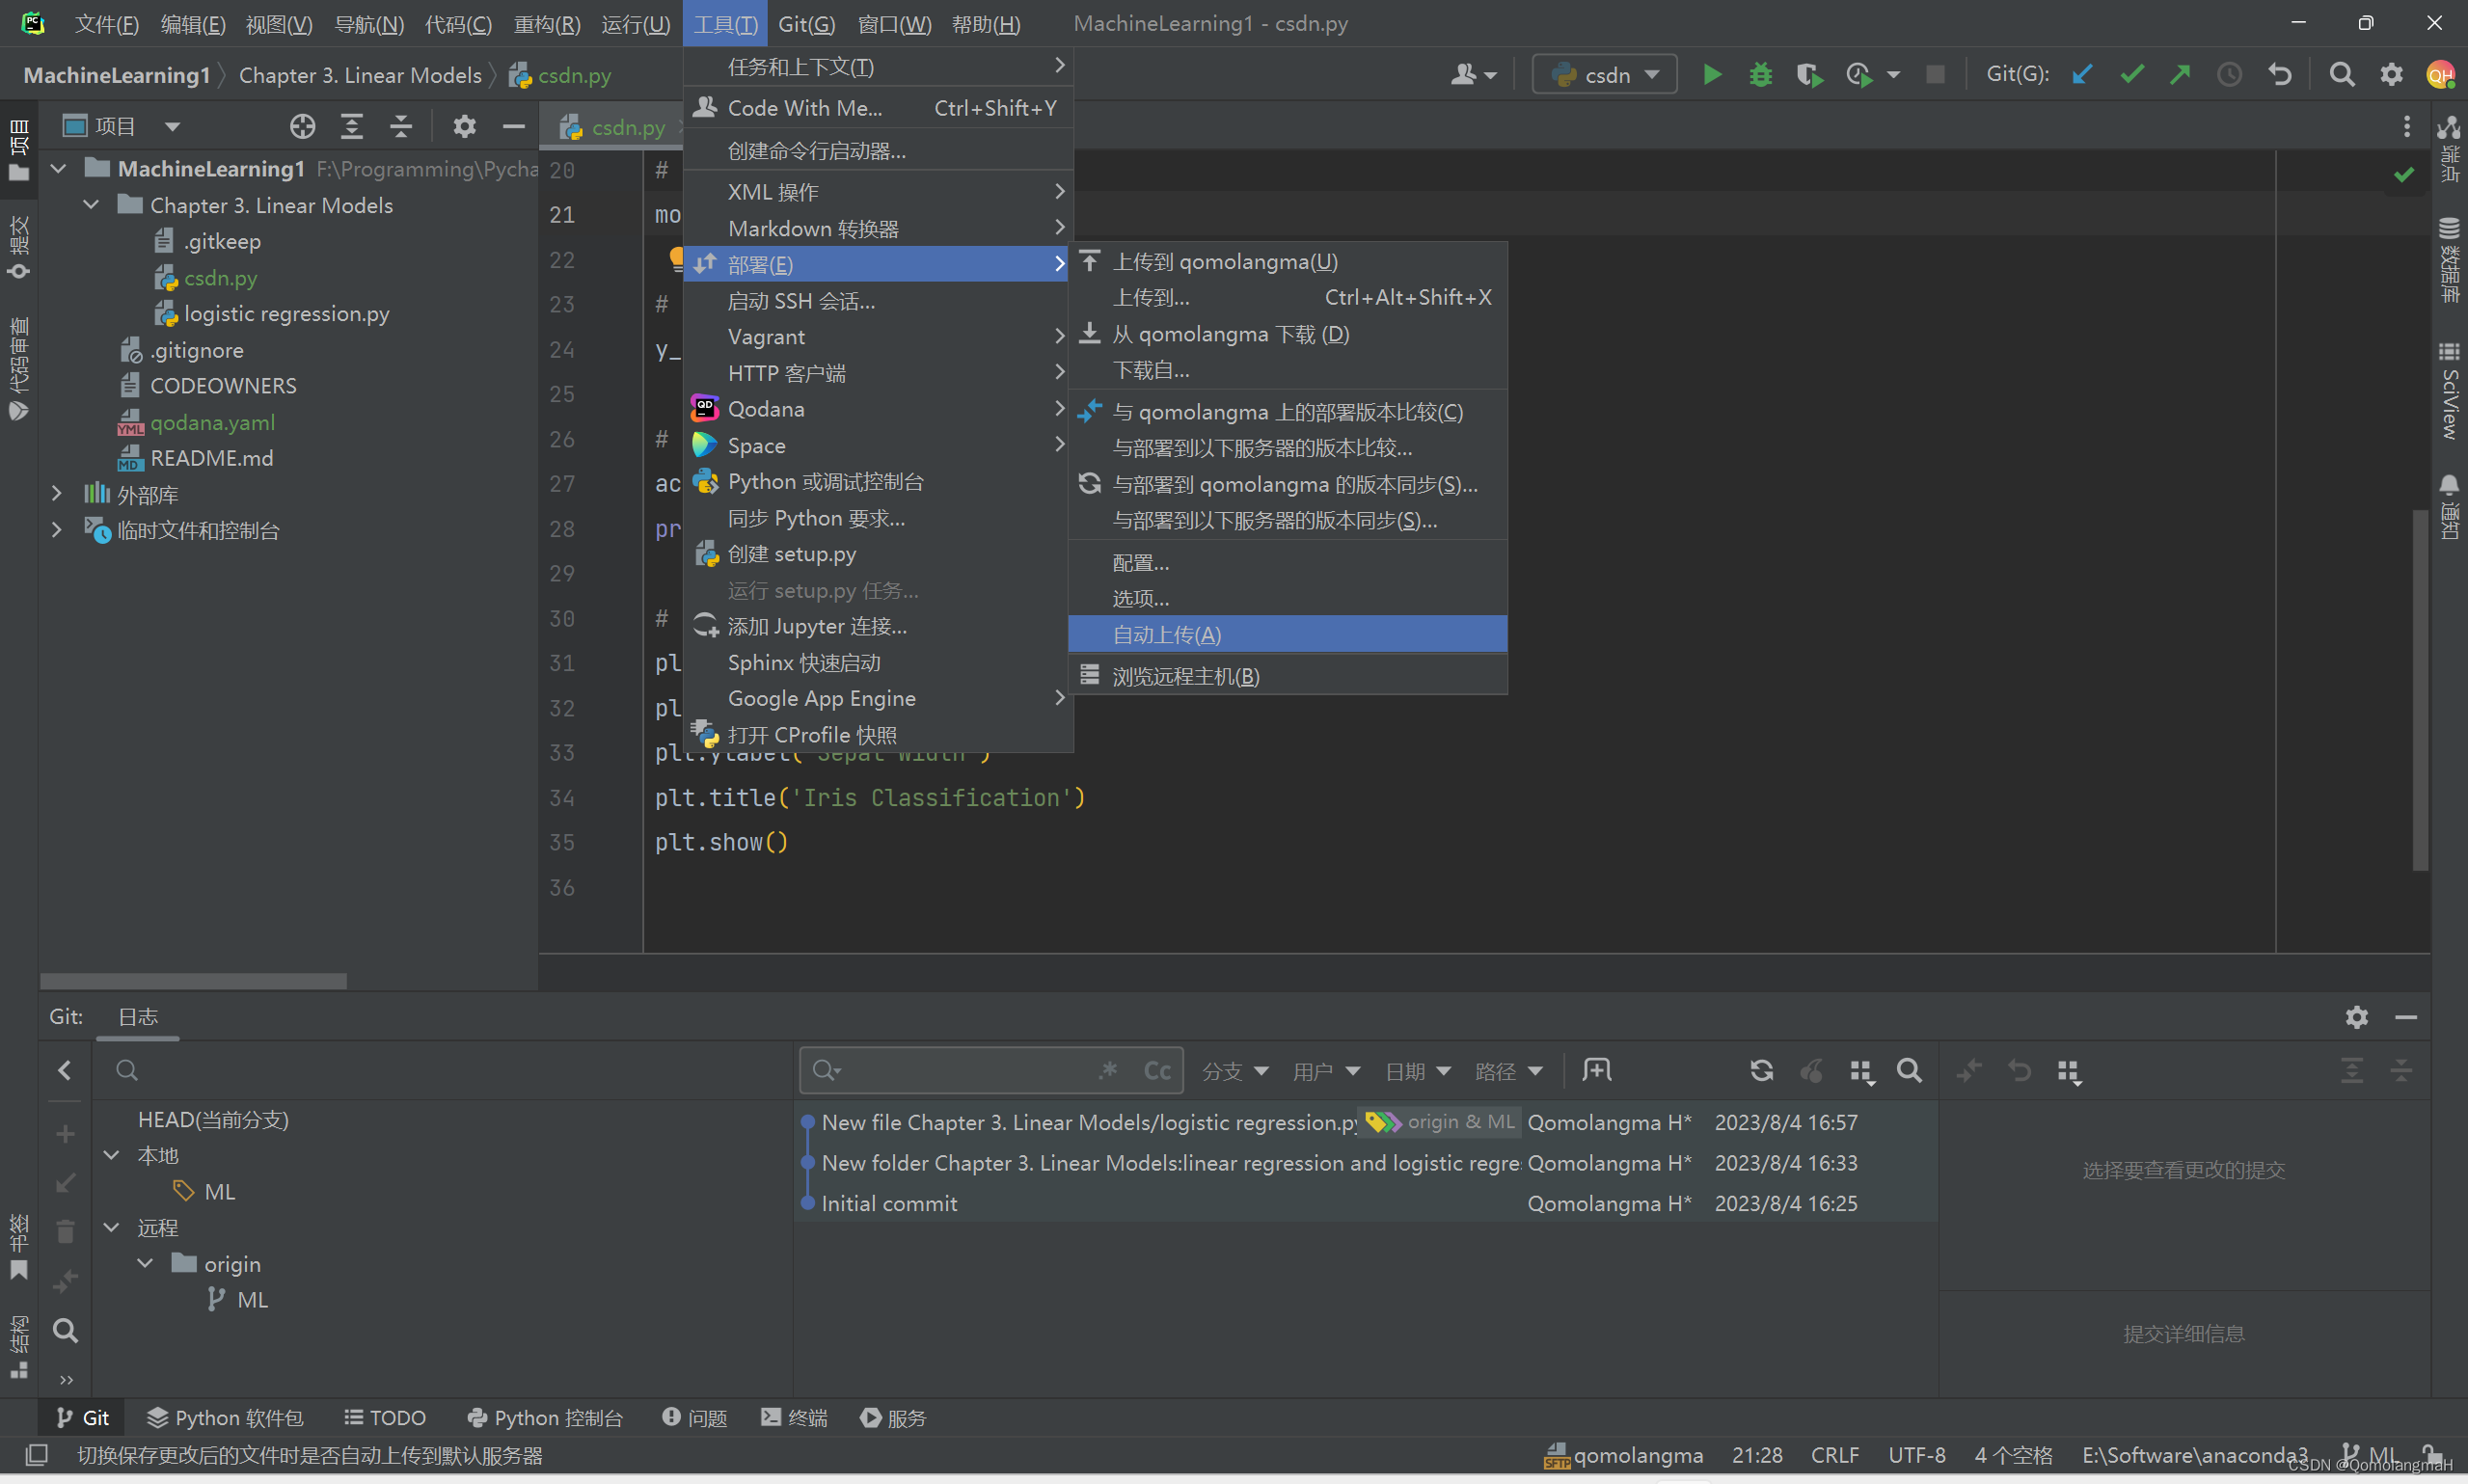Open IDE settings gear in top toolbar
2468x1484 pixels.
pos(2391,75)
